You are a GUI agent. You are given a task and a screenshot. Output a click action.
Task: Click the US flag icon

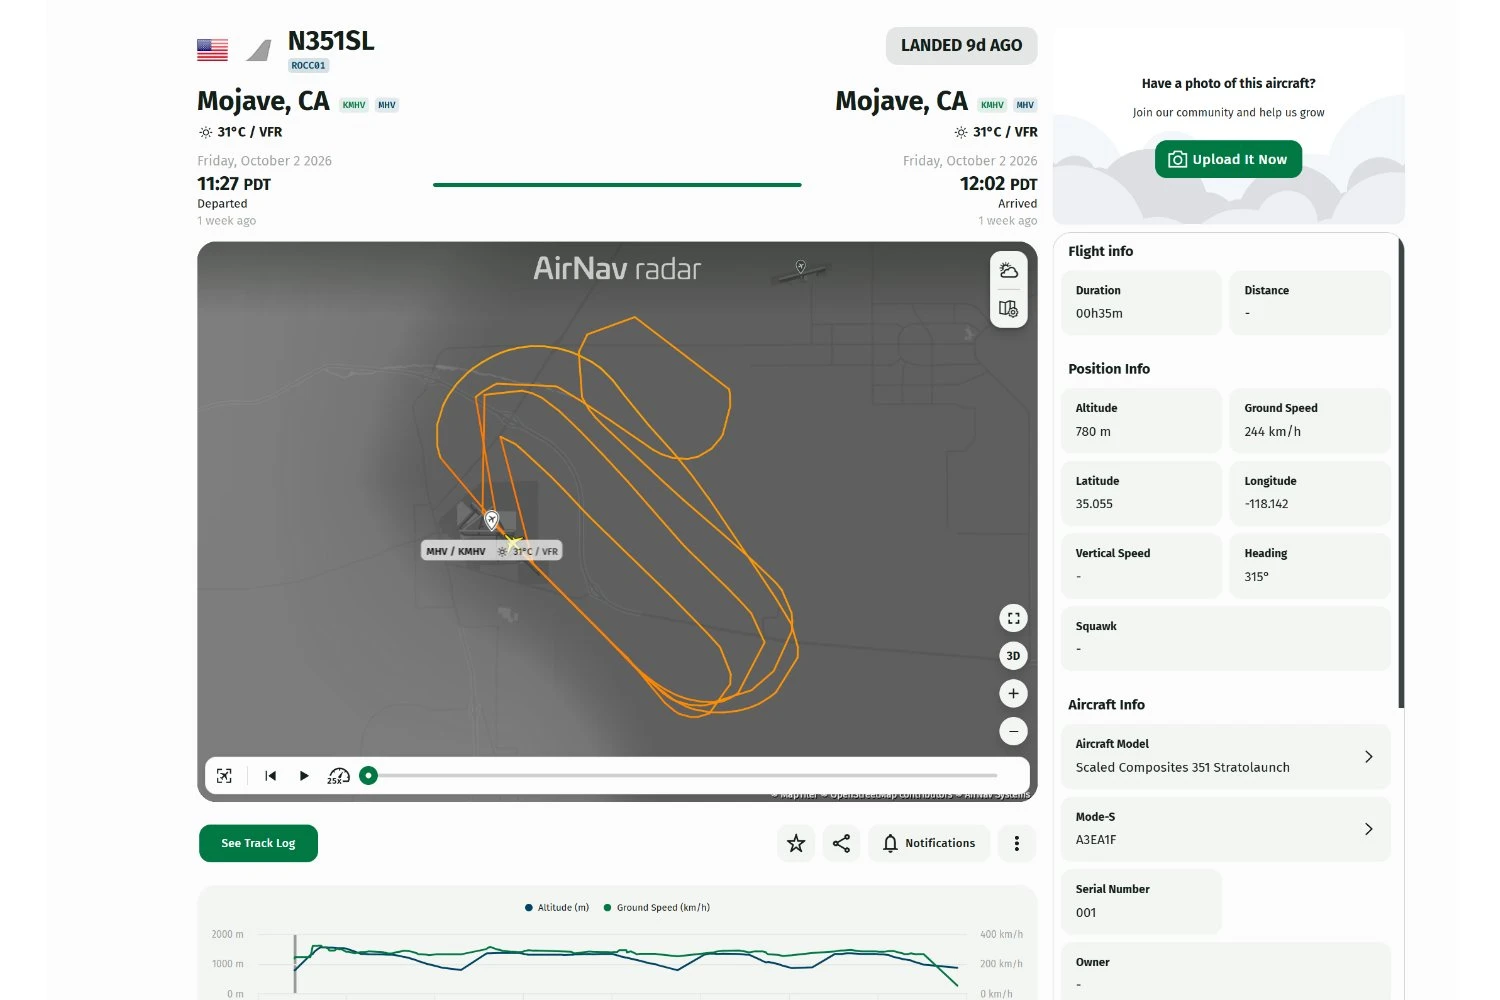212,50
